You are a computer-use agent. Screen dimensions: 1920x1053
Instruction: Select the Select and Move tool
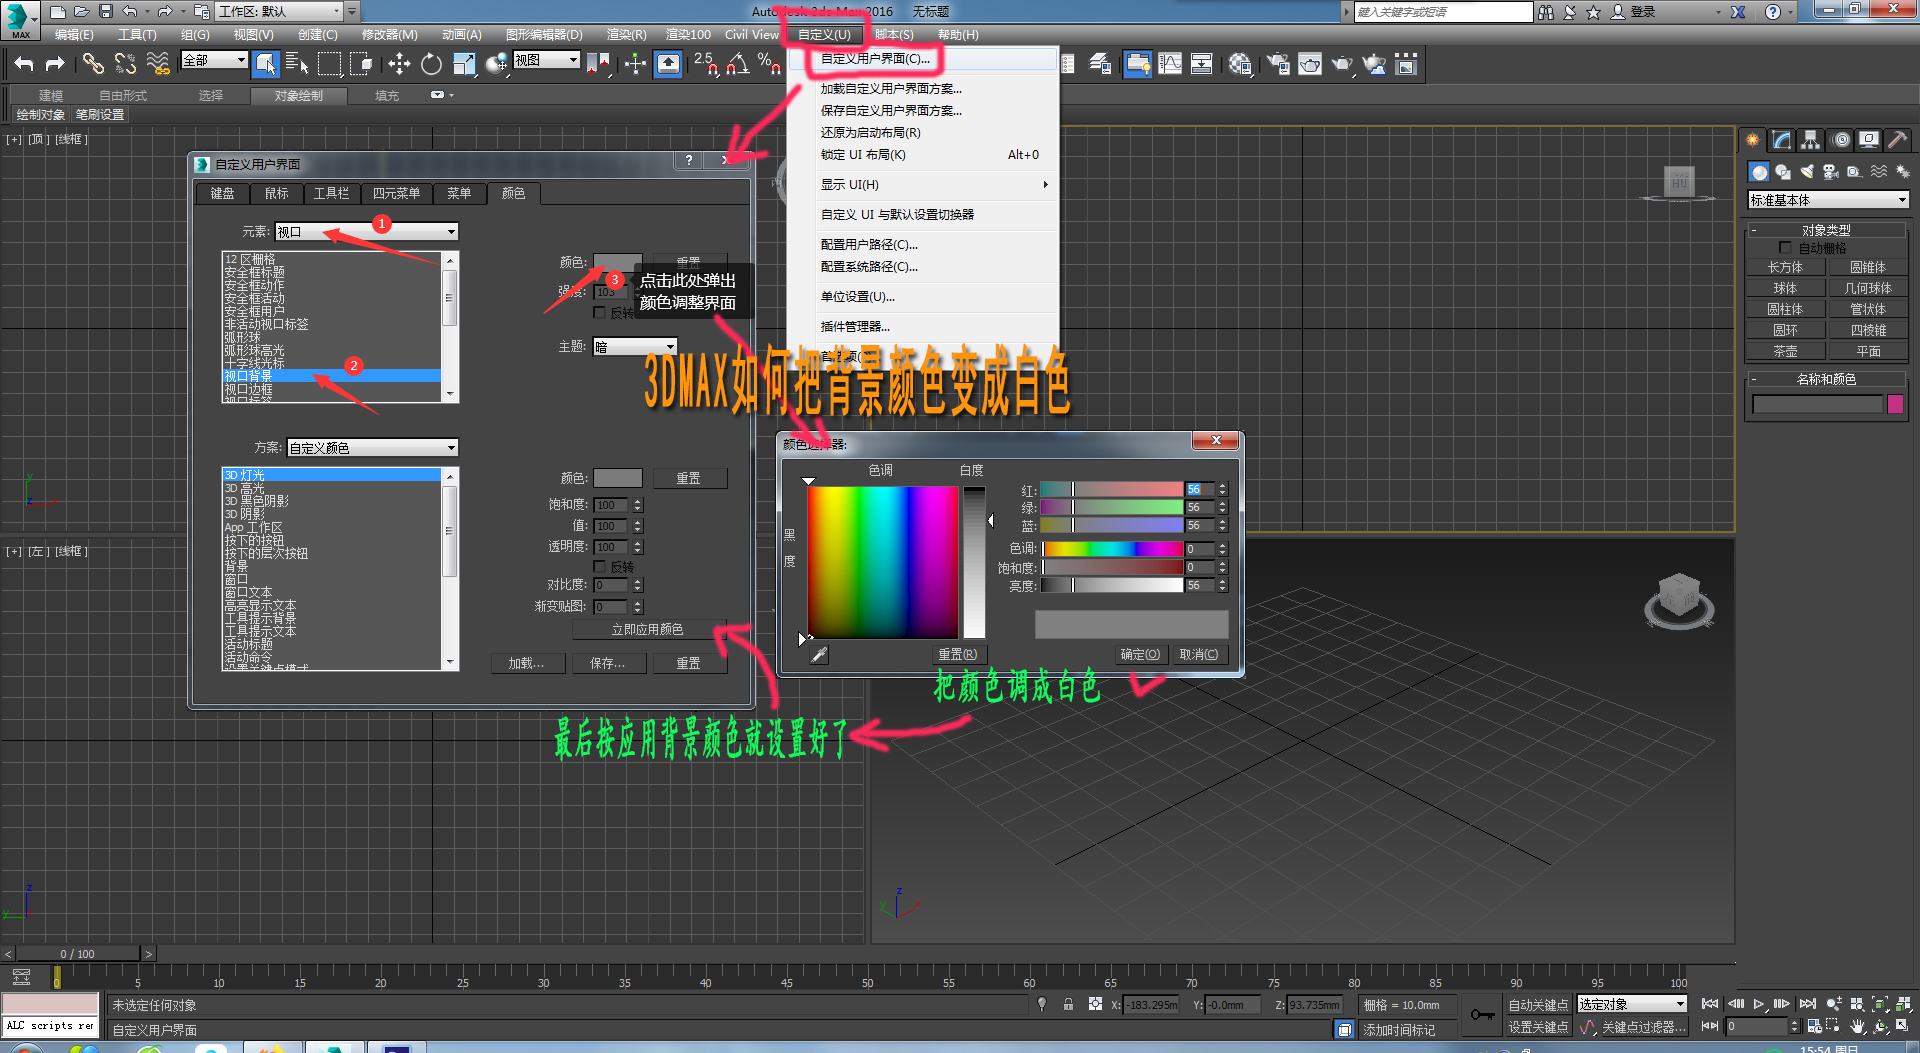pyautogui.click(x=399, y=63)
